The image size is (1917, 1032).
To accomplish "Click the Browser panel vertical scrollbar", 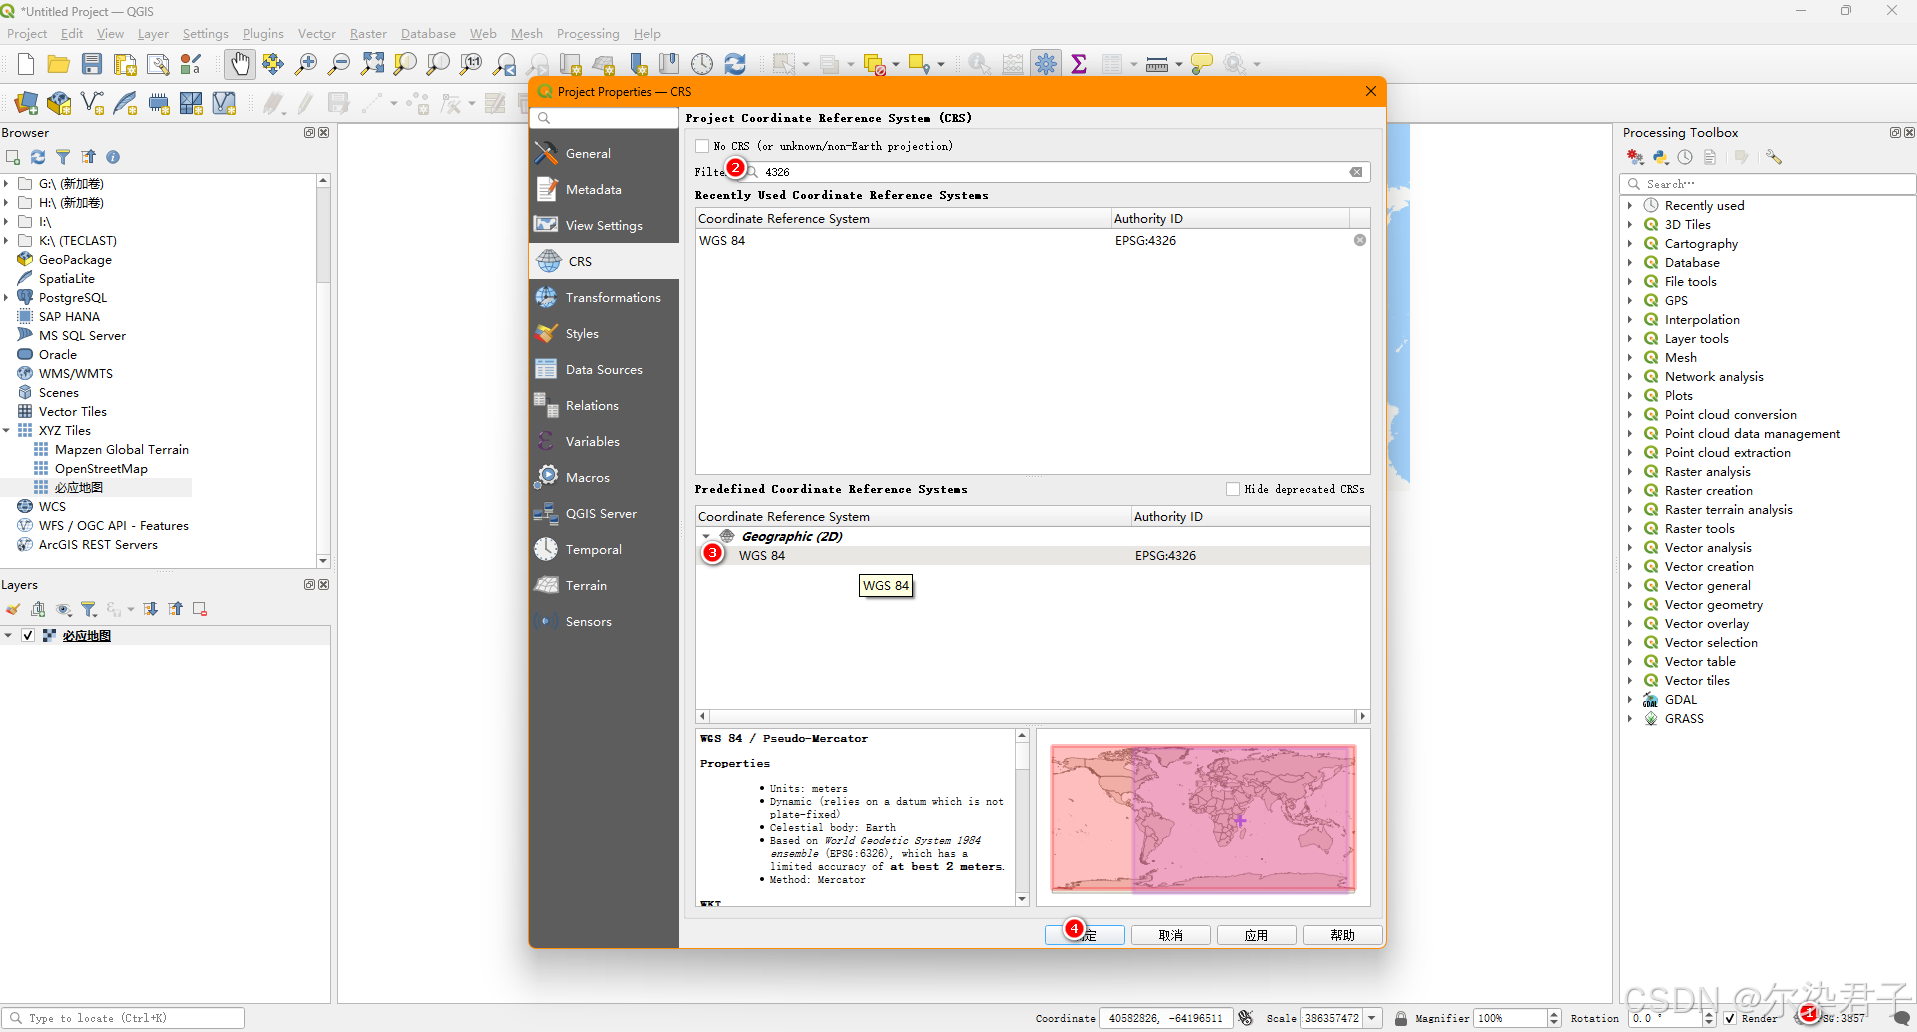I will click(x=323, y=370).
